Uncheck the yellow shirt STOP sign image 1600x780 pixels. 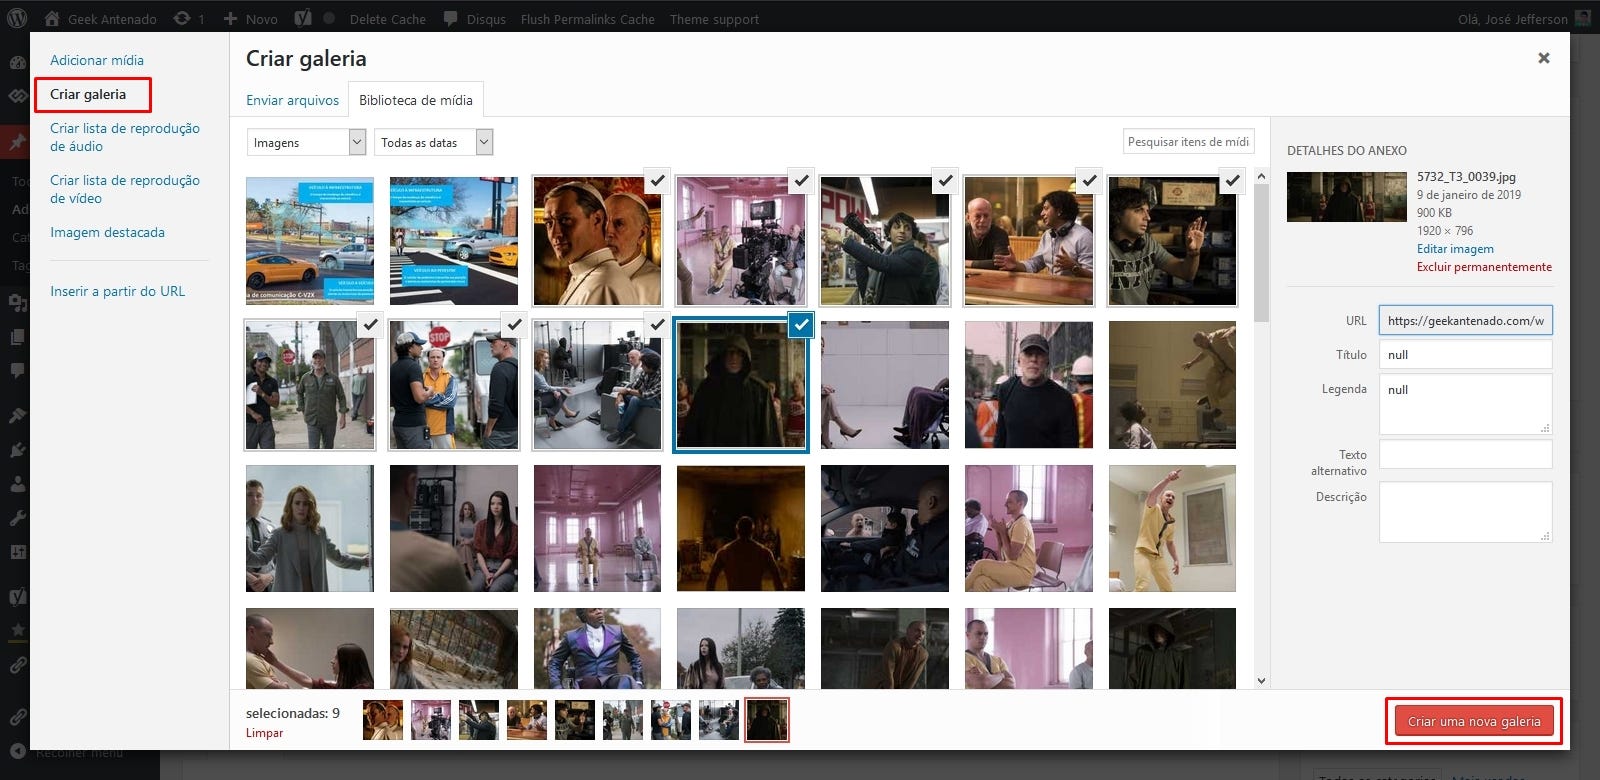514,324
